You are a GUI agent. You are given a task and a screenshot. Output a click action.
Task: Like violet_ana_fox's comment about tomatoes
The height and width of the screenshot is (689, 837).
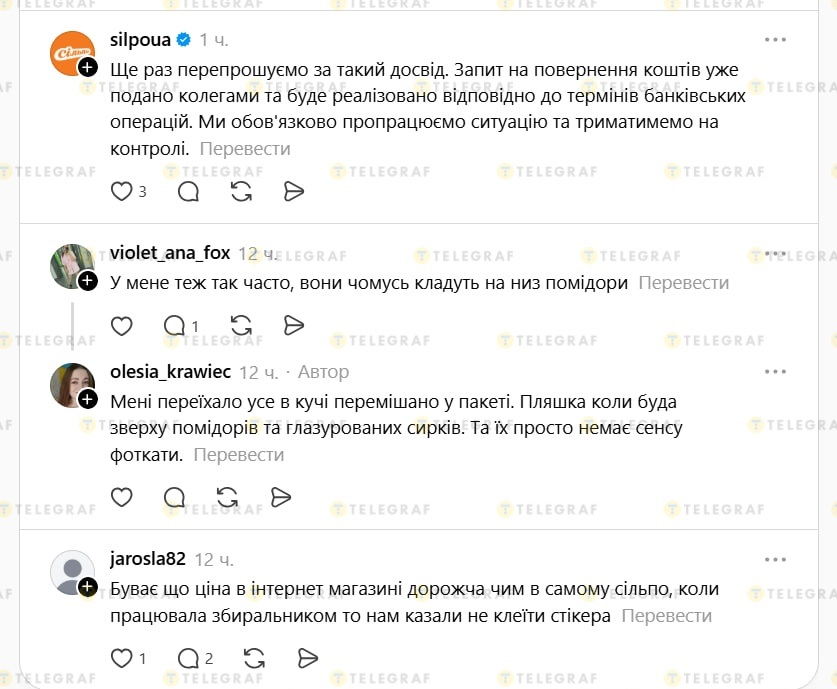click(x=121, y=325)
